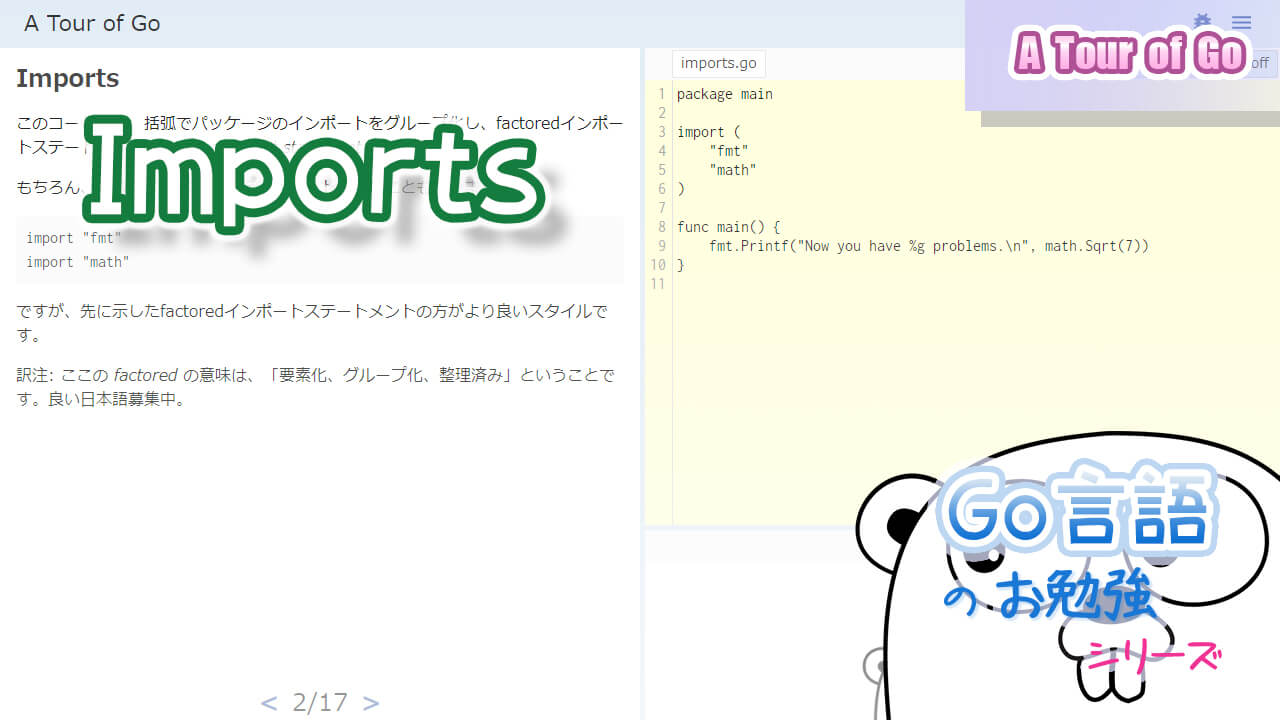Click the 訳注 translator note paragraph
Viewport: 1280px width, 720px height.
tap(316, 387)
